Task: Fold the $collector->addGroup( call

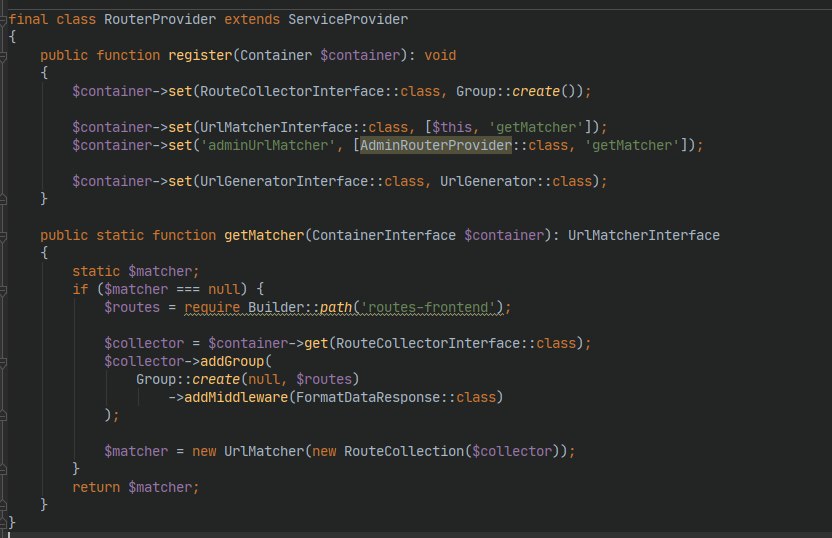Action: [x=3, y=362]
